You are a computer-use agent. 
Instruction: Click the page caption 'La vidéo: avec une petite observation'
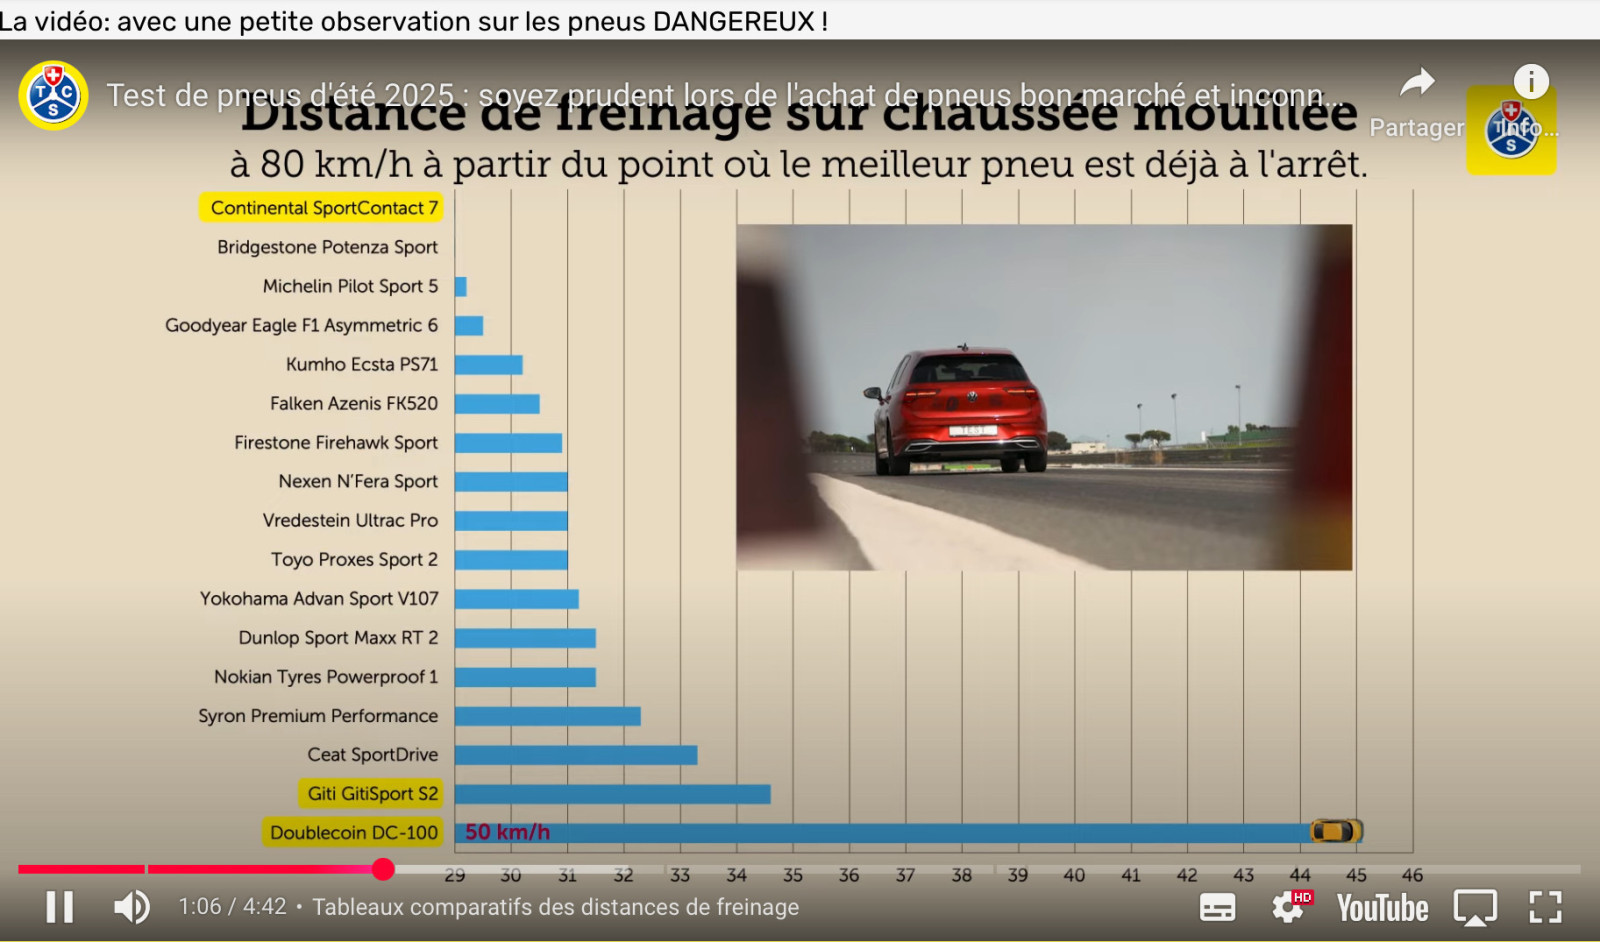(414, 21)
